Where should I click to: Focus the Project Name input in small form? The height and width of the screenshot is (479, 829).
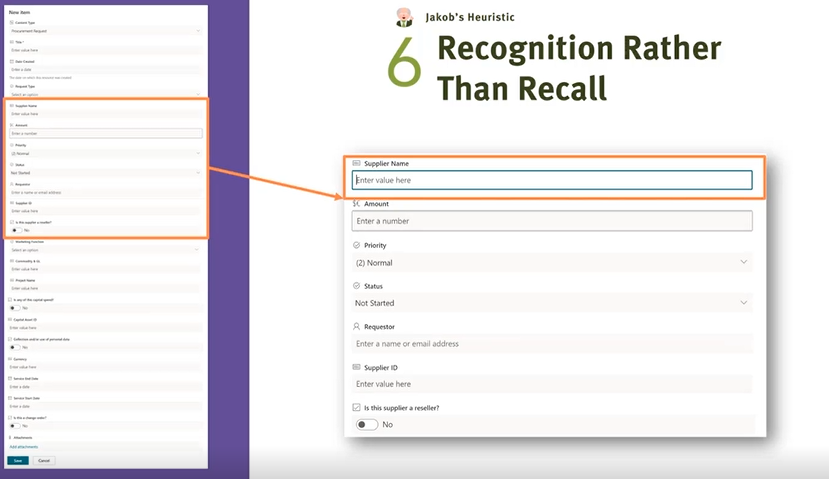(105, 289)
